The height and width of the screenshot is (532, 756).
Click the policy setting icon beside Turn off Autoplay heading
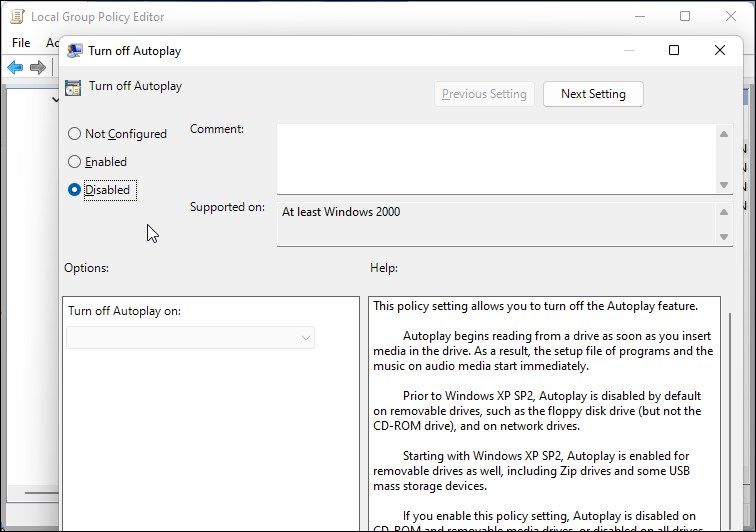[73, 88]
